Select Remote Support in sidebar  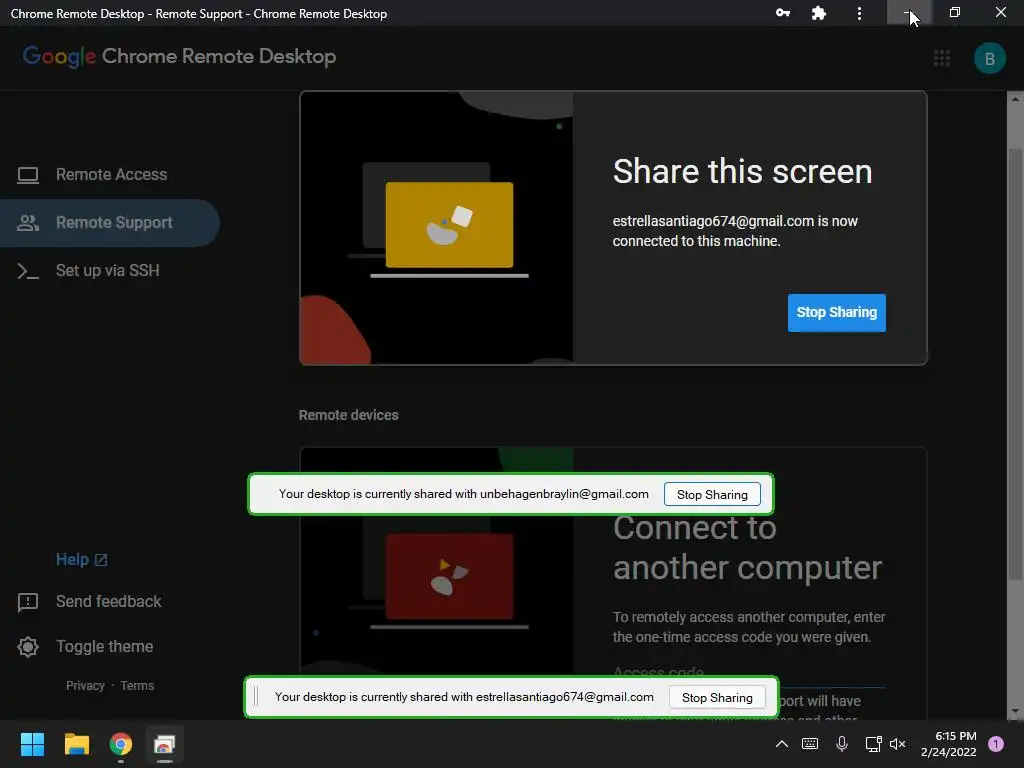coord(110,223)
